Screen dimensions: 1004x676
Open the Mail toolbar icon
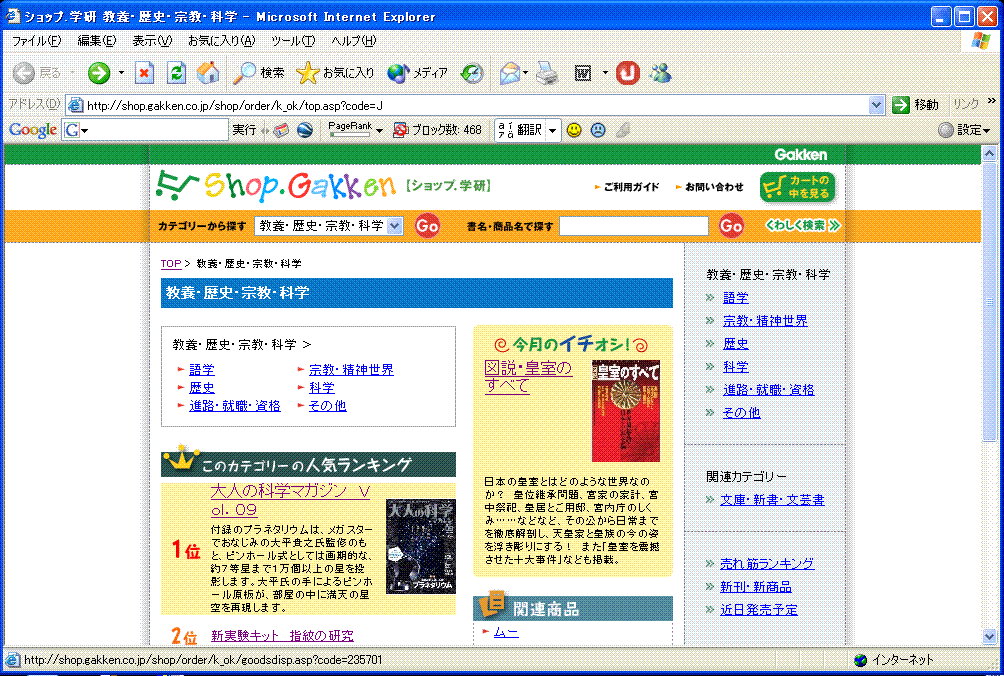click(x=511, y=73)
